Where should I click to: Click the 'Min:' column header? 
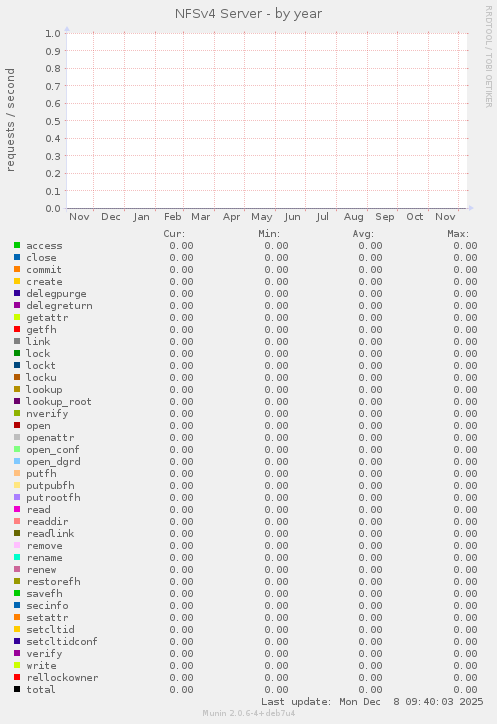pos(269,234)
